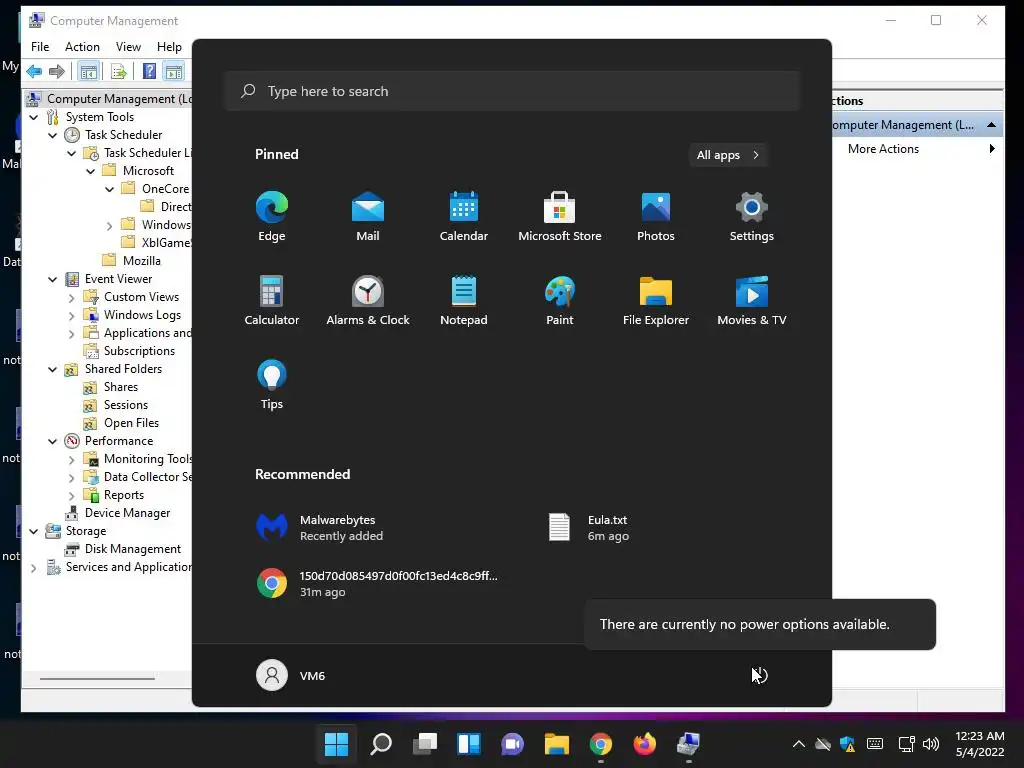Click the Export List toolbar icon

coord(119,71)
